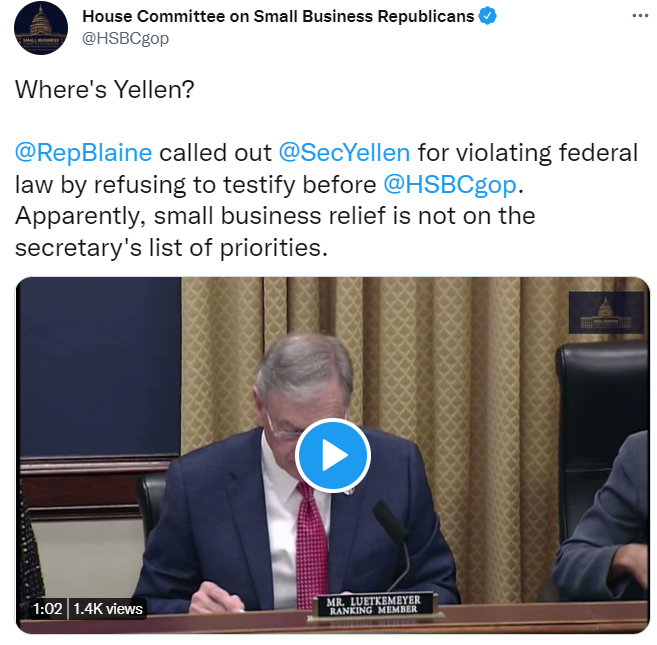Click the 1.4K views counter
This screenshot has height=645, width=657.
coord(108,608)
